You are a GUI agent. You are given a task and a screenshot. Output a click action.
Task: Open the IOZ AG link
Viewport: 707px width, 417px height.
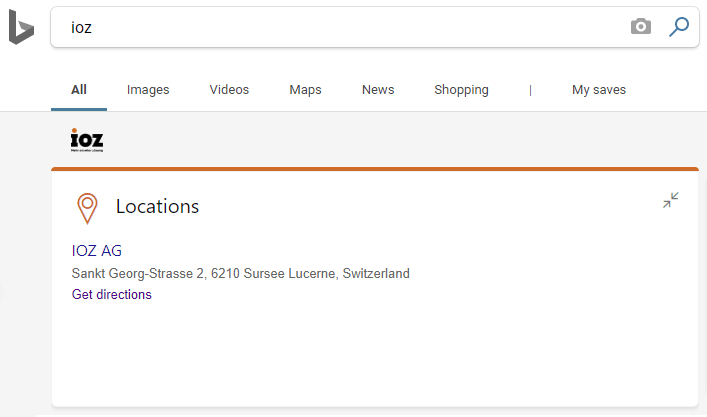coord(97,251)
